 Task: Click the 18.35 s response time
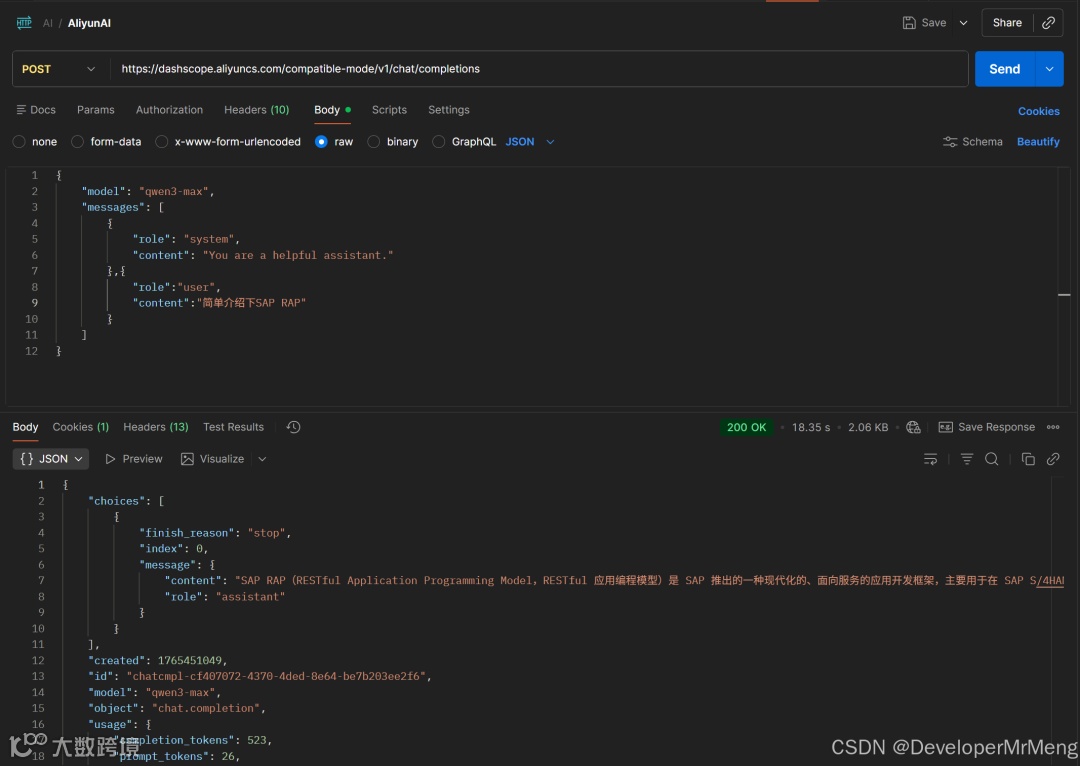coord(811,427)
